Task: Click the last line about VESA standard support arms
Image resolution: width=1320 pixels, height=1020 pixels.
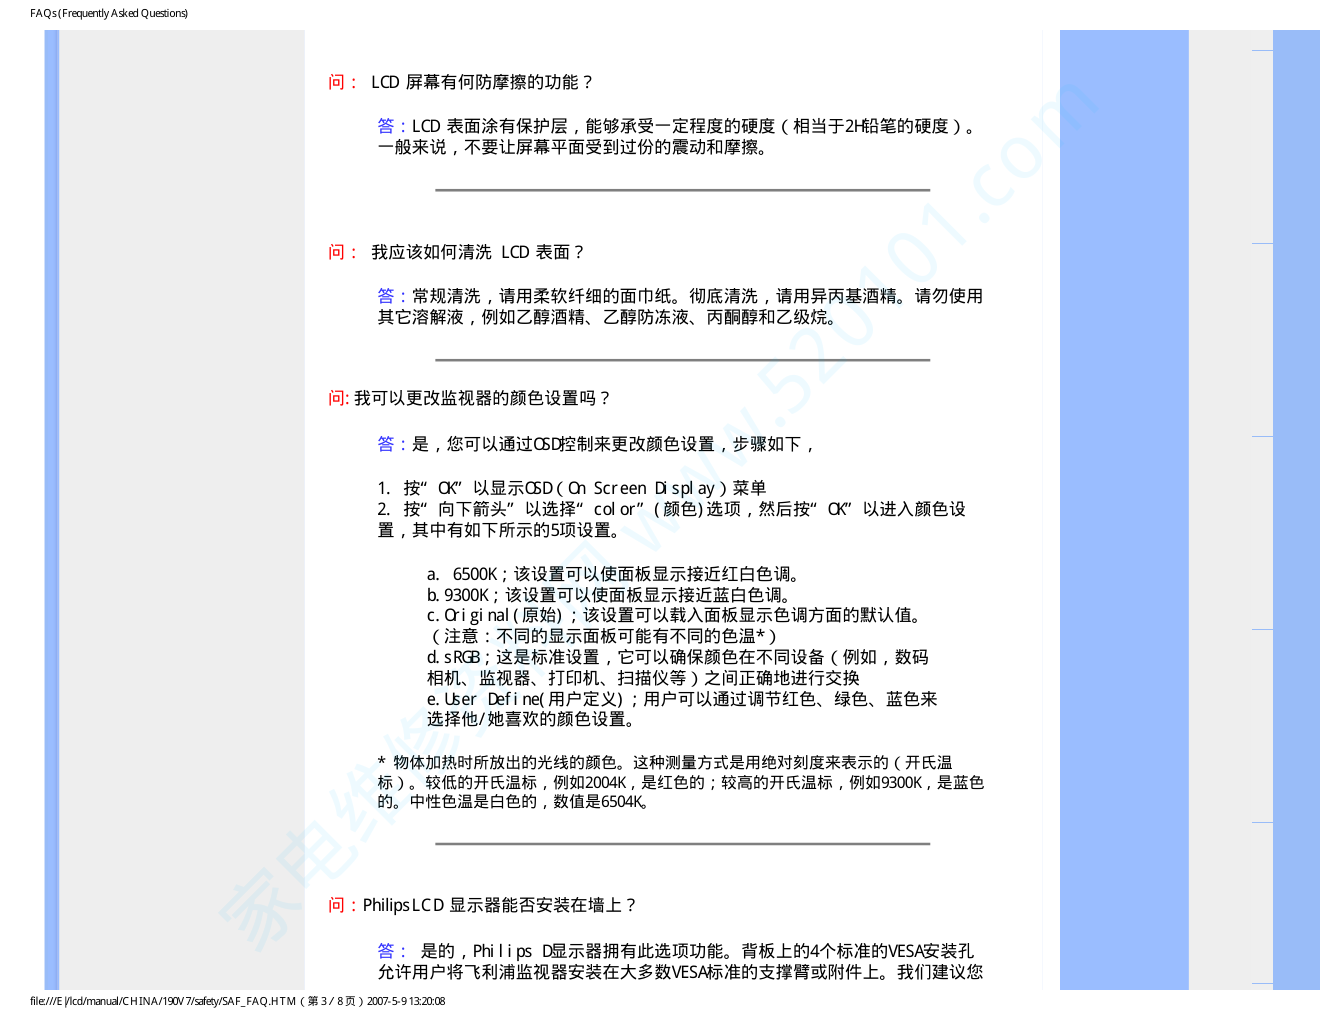Action: (680, 972)
